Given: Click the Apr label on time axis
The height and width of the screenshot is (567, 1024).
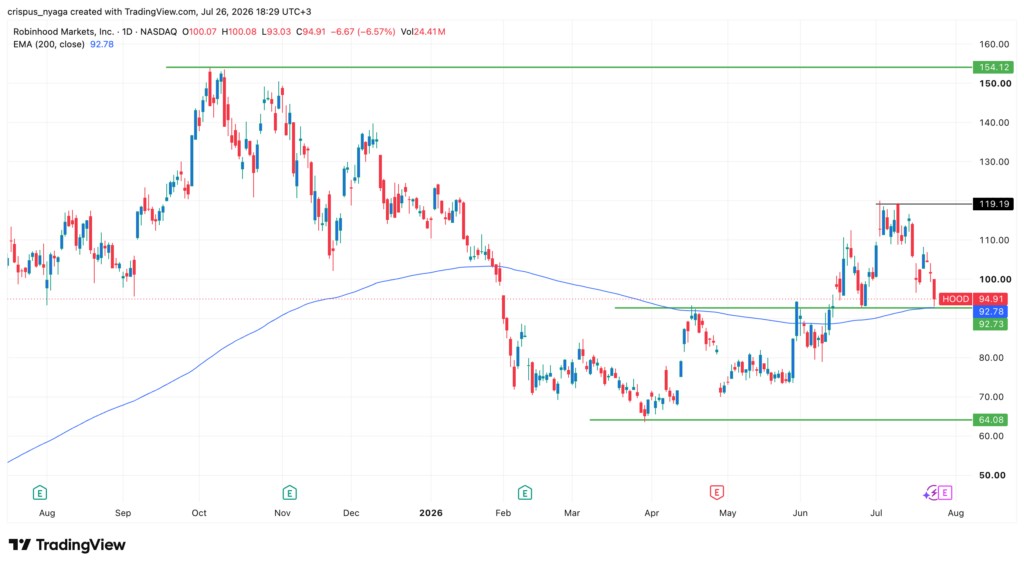Looking at the screenshot, I should tap(652, 513).
